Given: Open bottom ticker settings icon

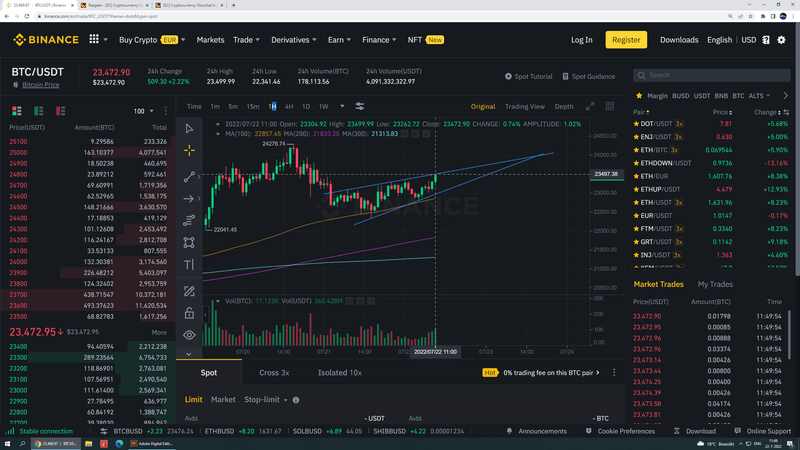Looking at the screenshot, I should coord(104,431).
